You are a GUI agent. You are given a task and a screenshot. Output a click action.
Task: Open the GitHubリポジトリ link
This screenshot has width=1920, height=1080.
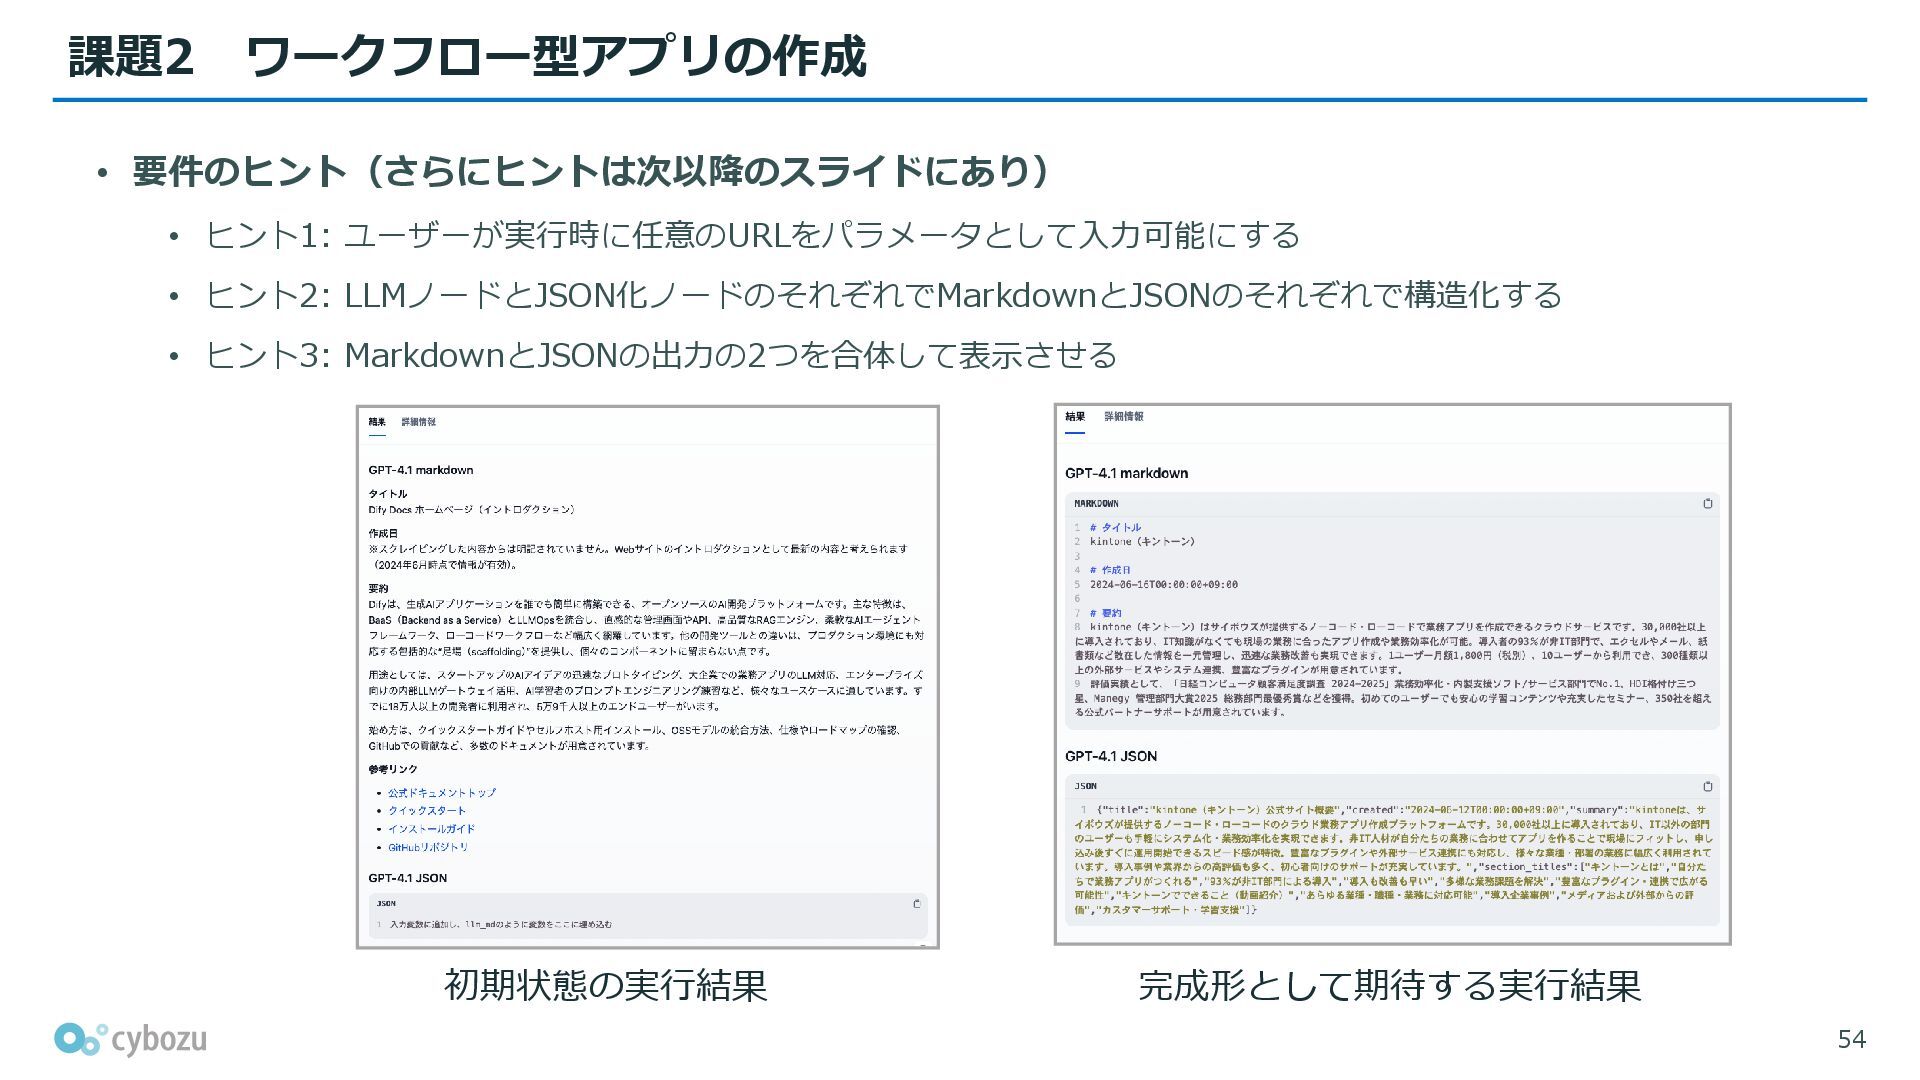[428, 847]
